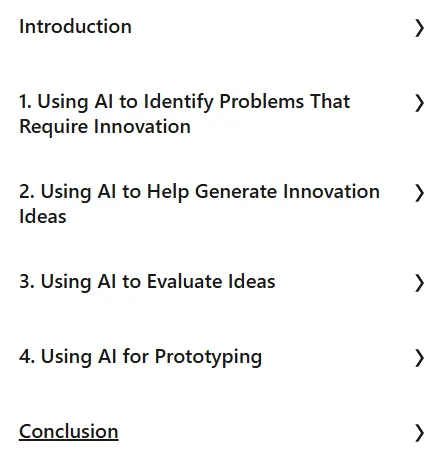The height and width of the screenshot is (457, 448).
Task: Follow the underlined Conclusion link
Action: [69, 432]
